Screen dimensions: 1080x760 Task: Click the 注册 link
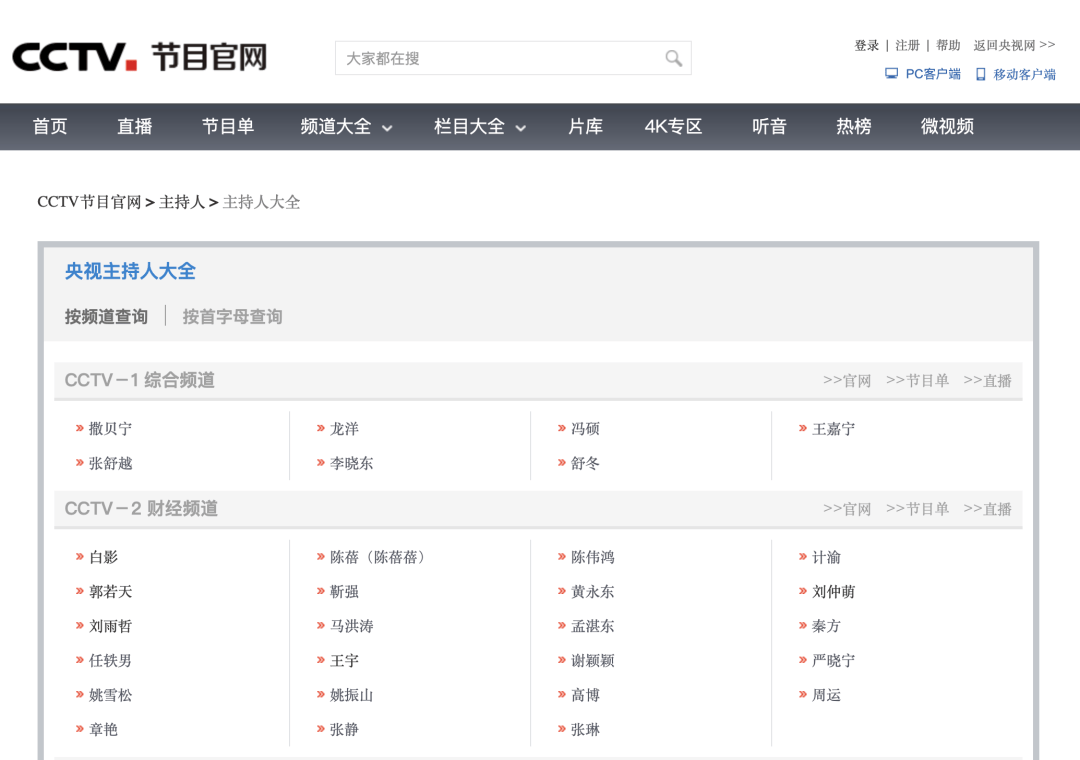point(907,45)
